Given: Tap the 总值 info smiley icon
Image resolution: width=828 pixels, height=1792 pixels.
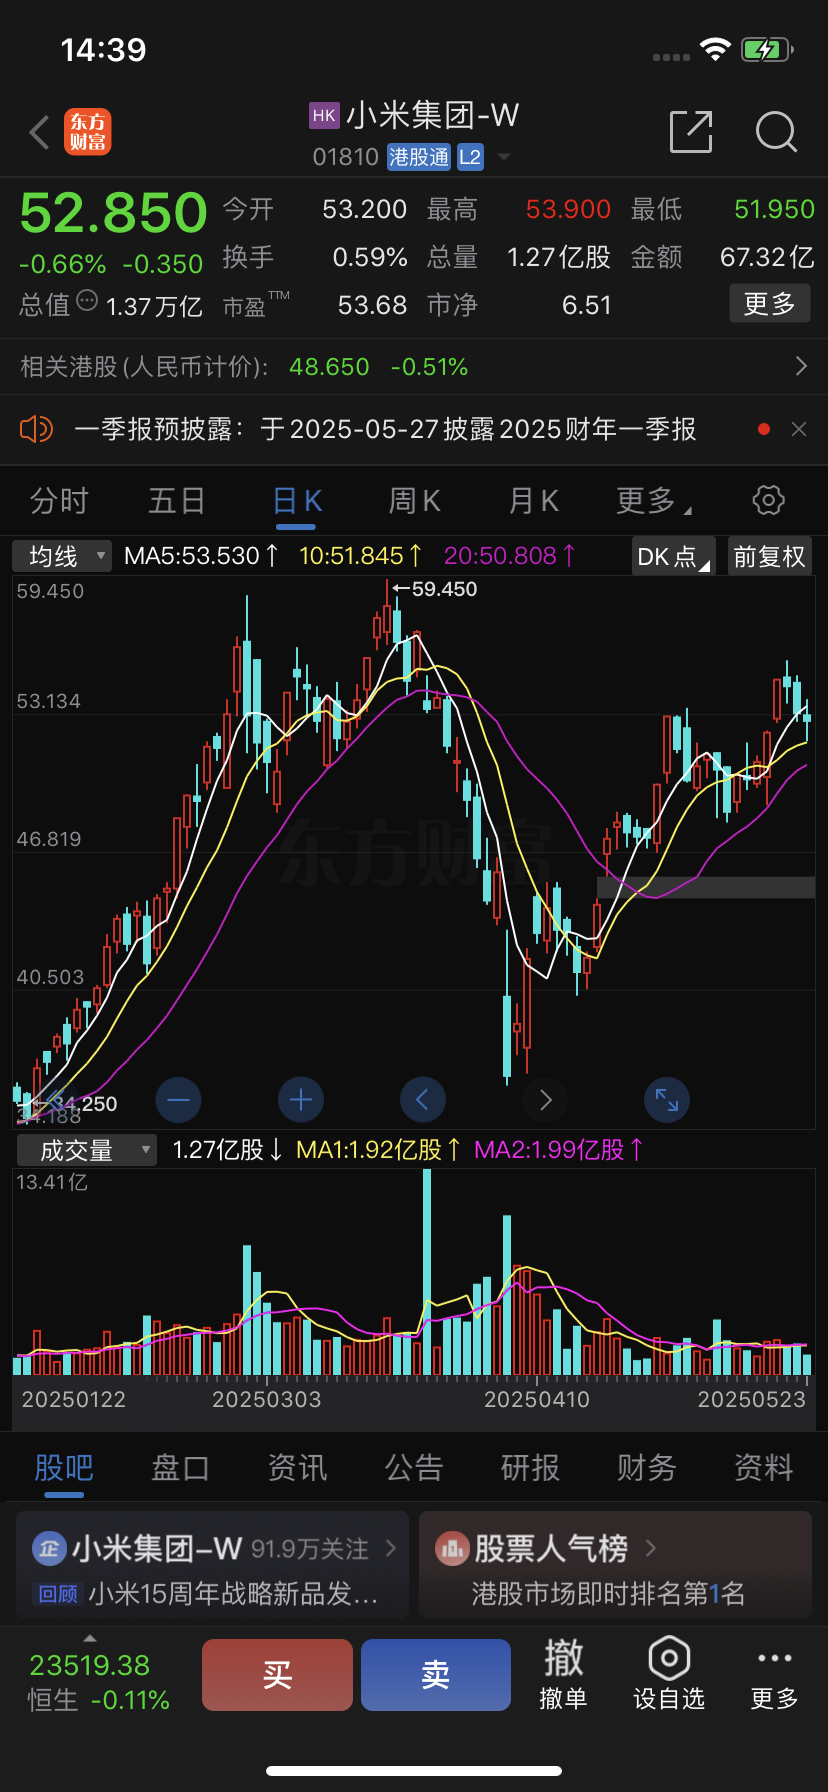Looking at the screenshot, I should coord(87,300).
